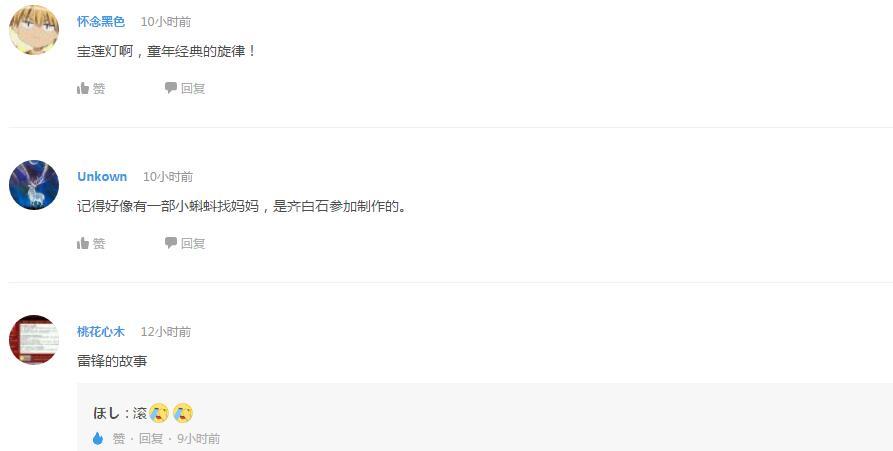Click the second crying emoji in ほし's reply
The width and height of the screenshot is (893, 451).
point(183,413)
